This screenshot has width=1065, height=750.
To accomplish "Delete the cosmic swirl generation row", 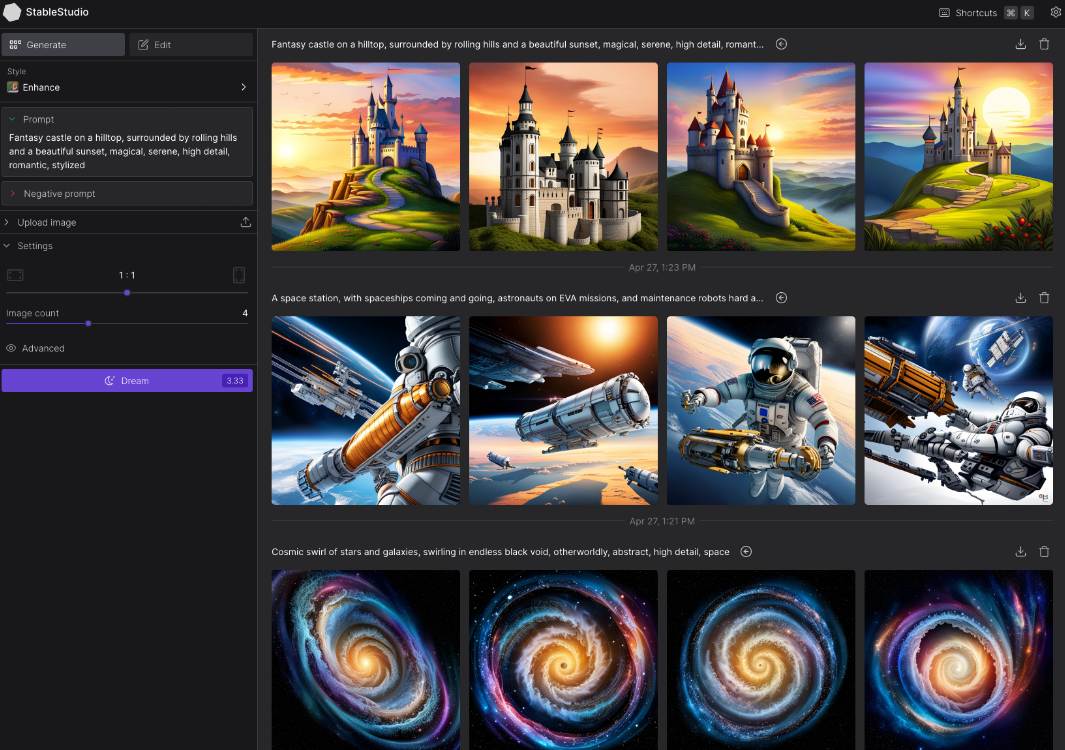I will click(1044, 552).
